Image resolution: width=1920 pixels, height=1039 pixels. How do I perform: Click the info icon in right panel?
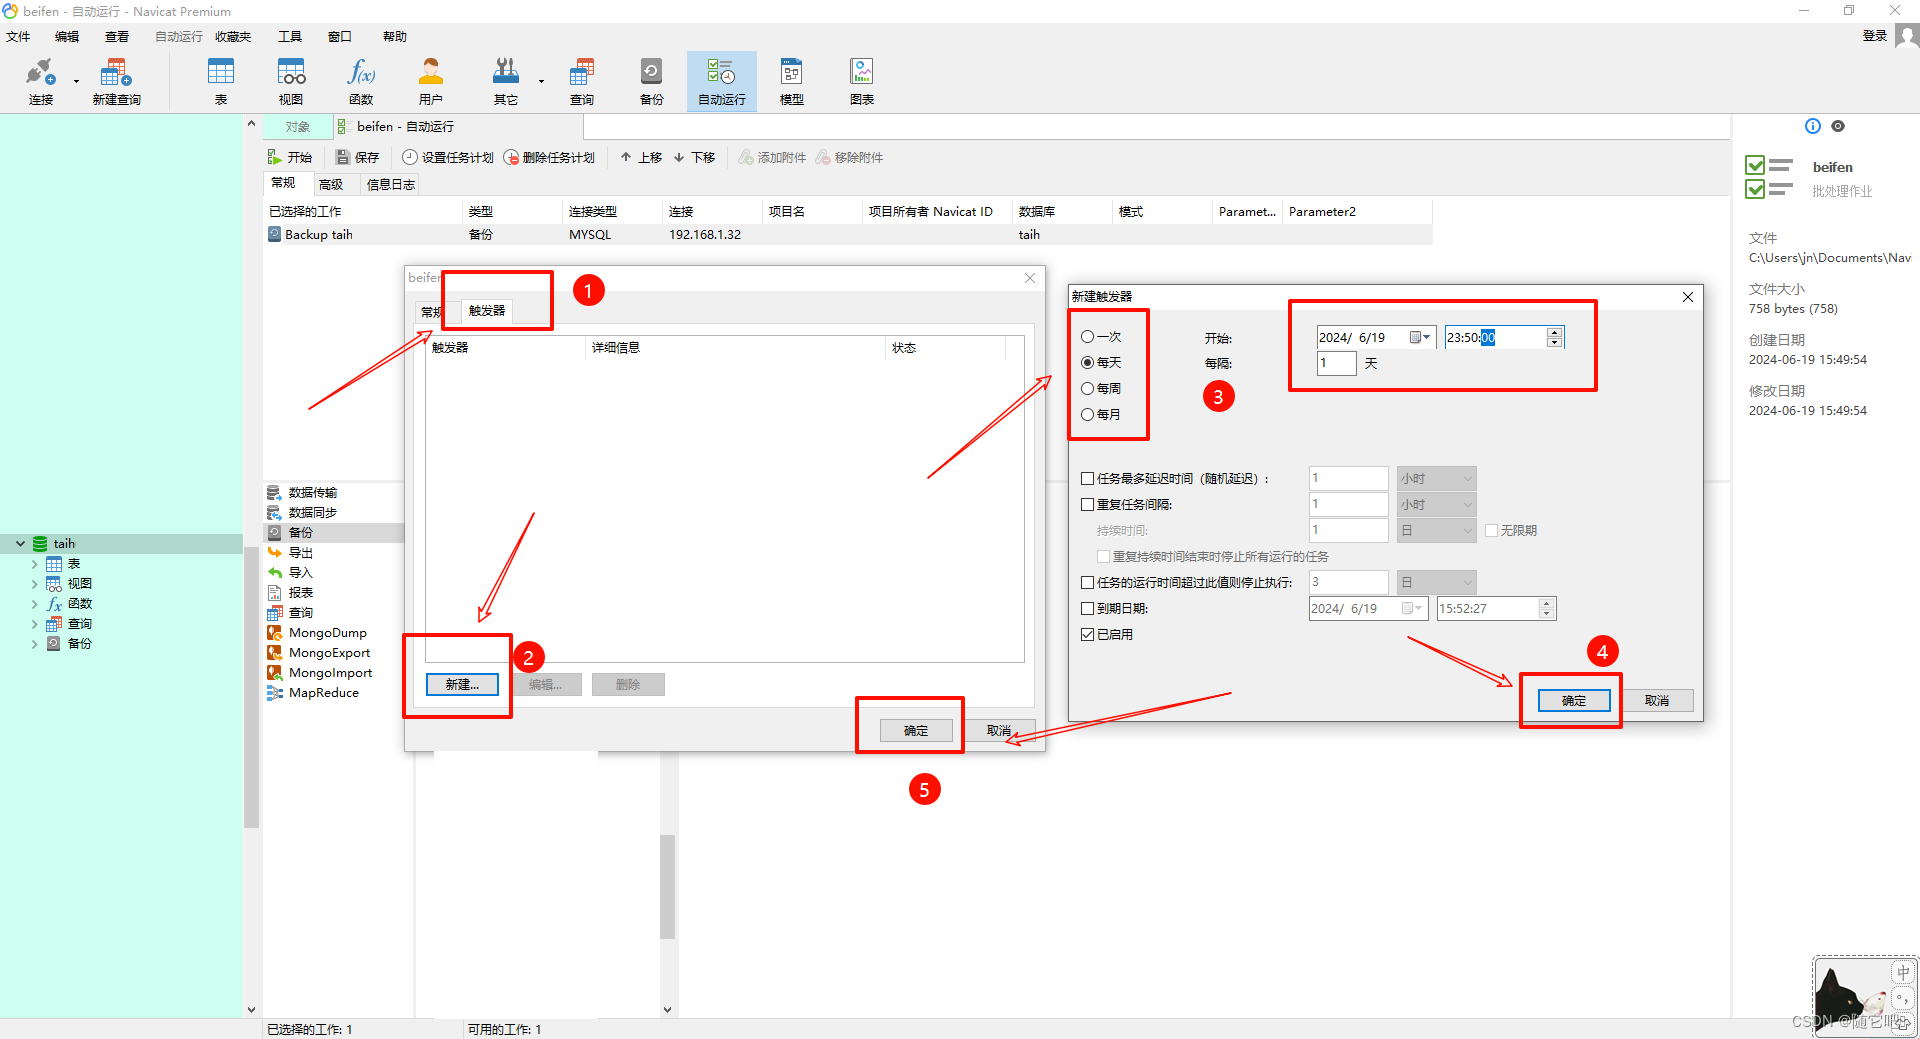(x=1812, y=126)
